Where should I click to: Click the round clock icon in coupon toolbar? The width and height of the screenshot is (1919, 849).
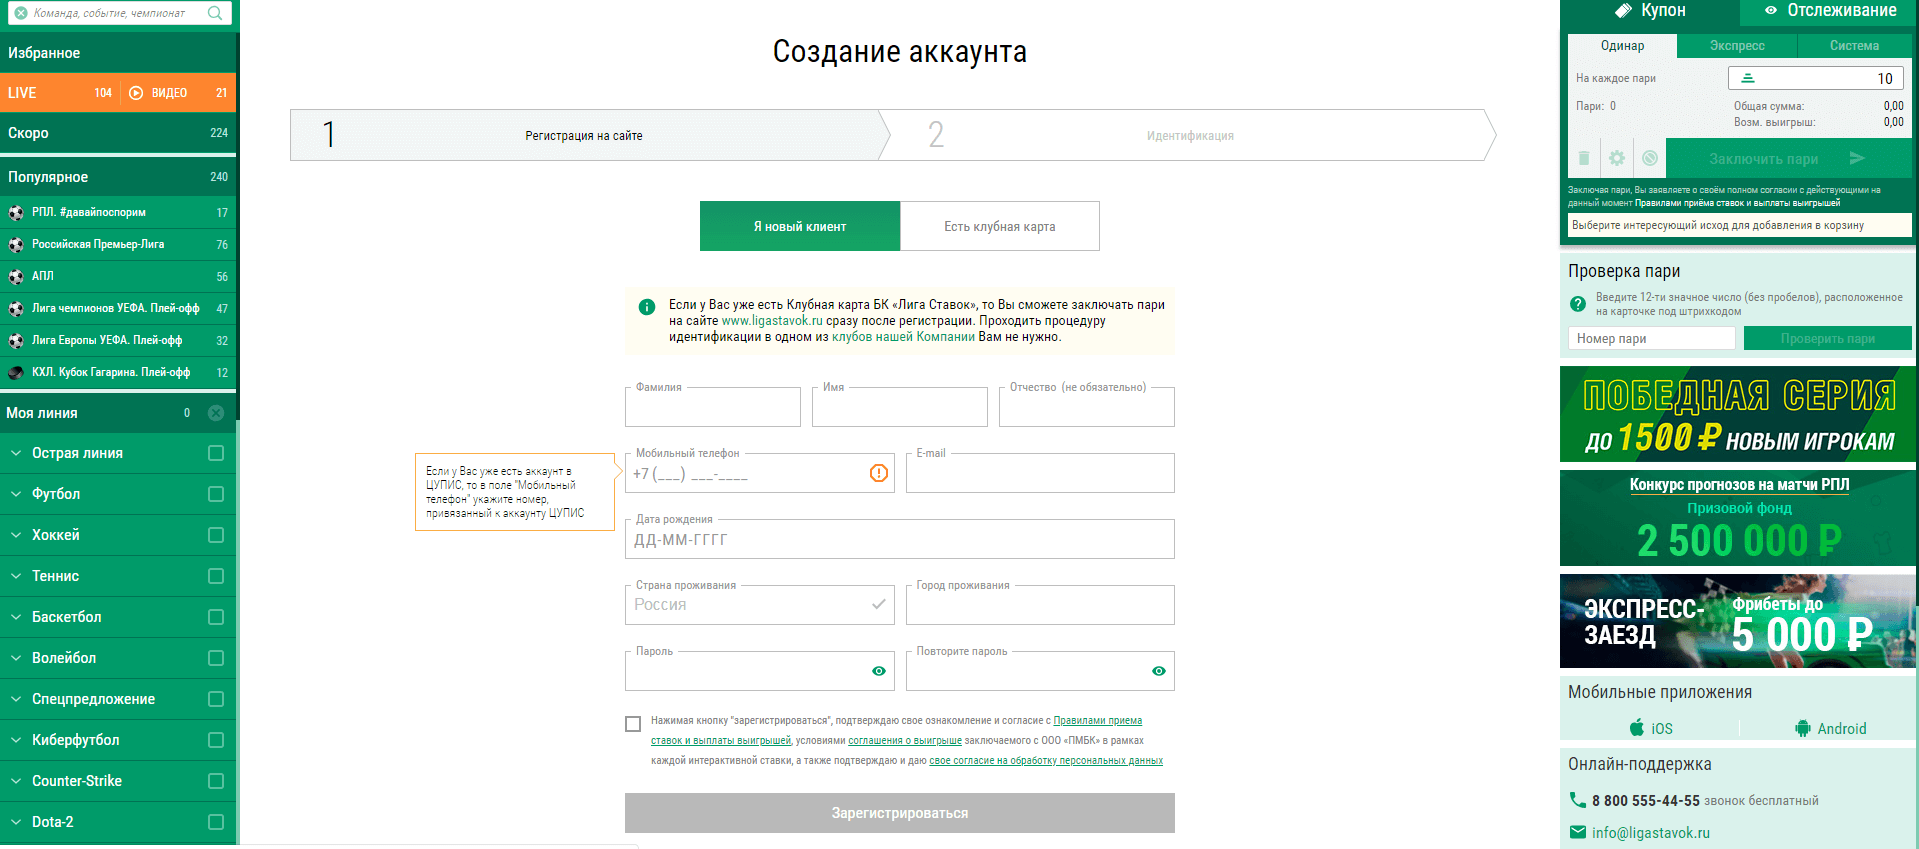(1650, 158)
